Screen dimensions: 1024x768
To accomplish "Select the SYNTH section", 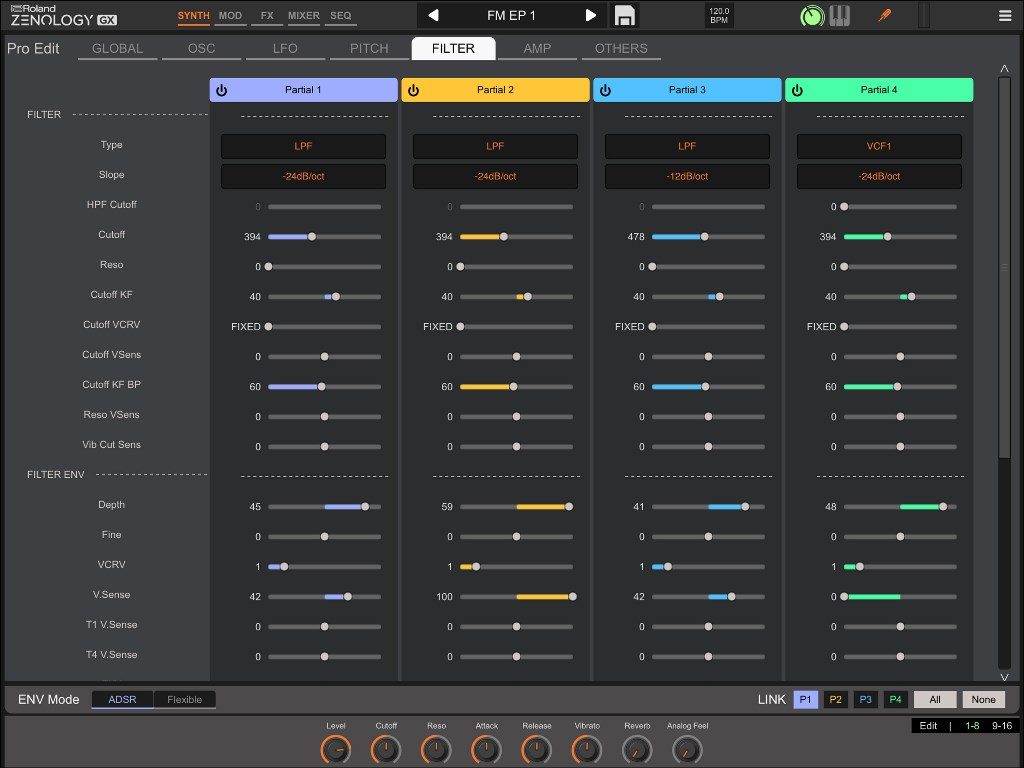I will tap(193, 16).
